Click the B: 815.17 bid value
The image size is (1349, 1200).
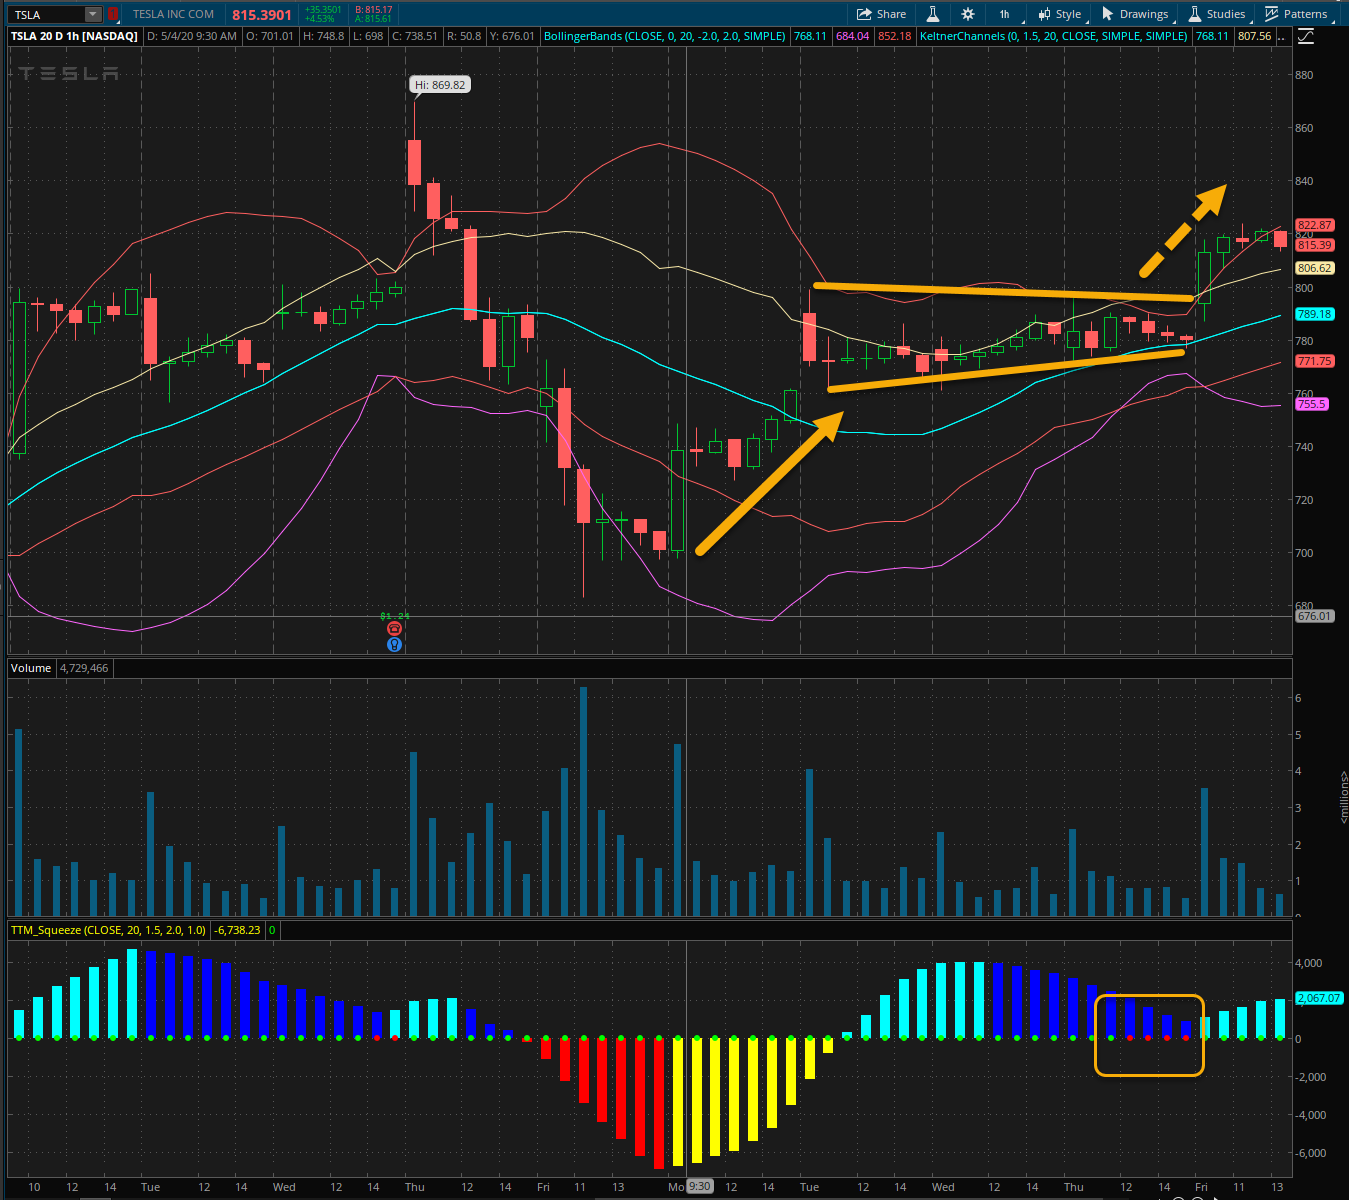click(374, 10)
